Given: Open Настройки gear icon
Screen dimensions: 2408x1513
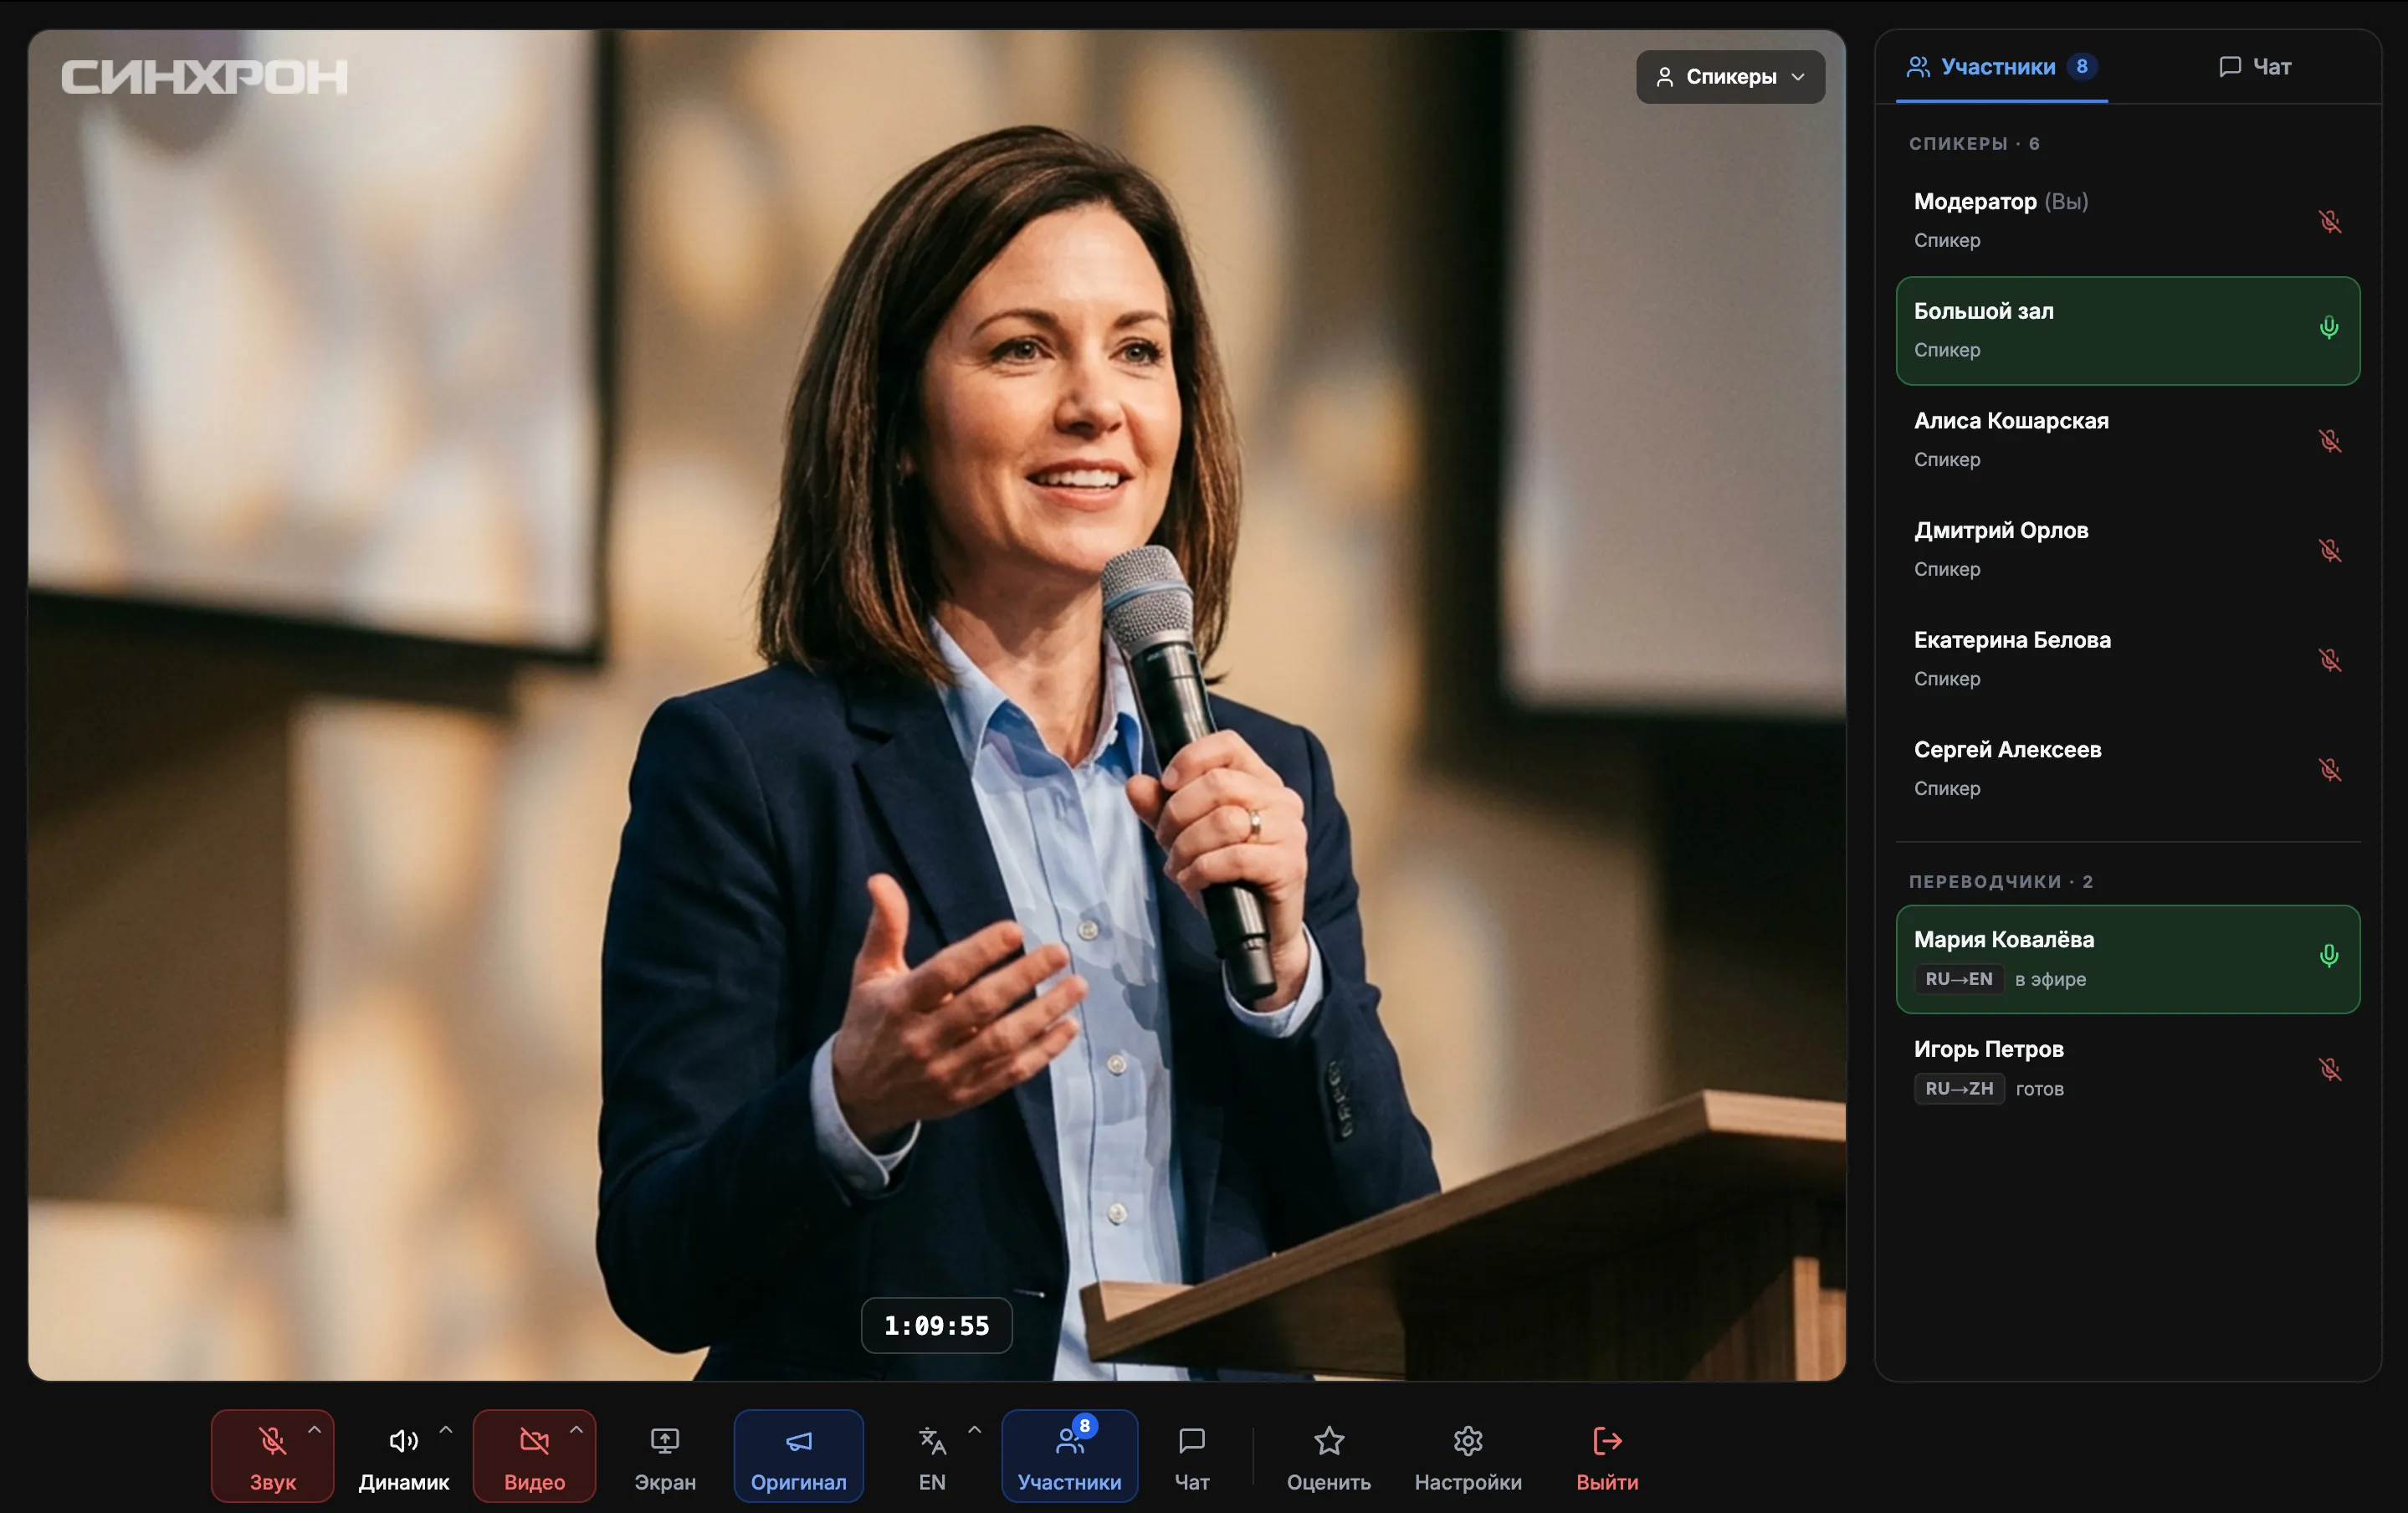Looking at the screenshot, I should pyautogui.click(x=1468, y=1440).
